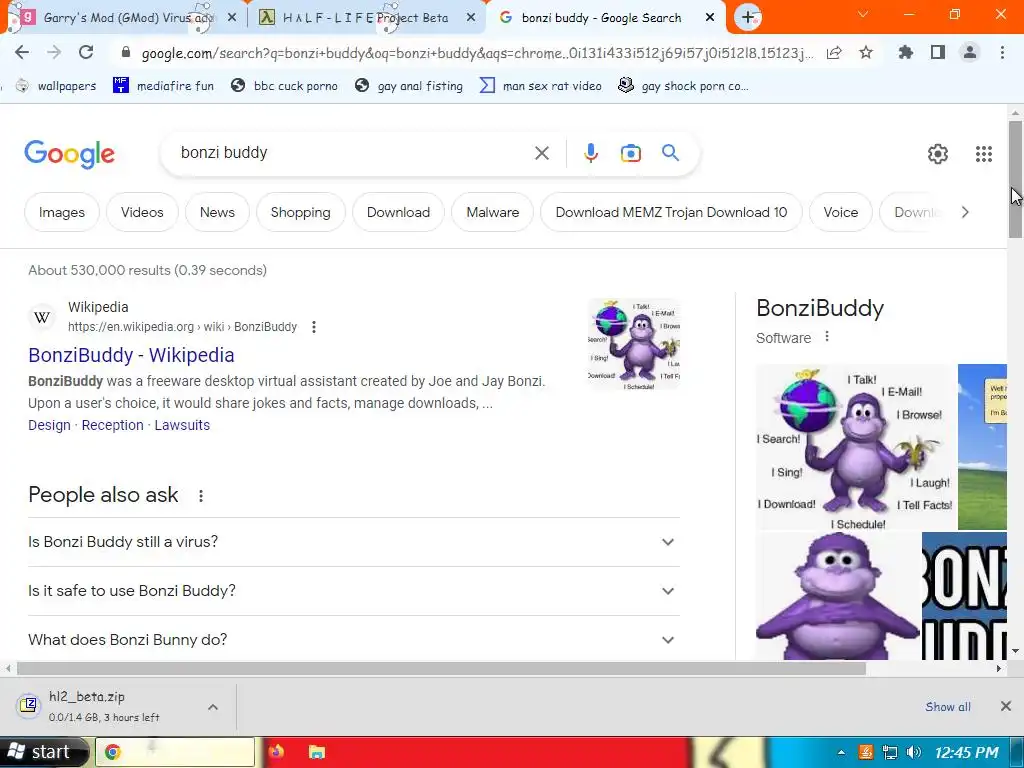
Task: Open the file explorer taskbar icon
Action: [x=317, y=752]
